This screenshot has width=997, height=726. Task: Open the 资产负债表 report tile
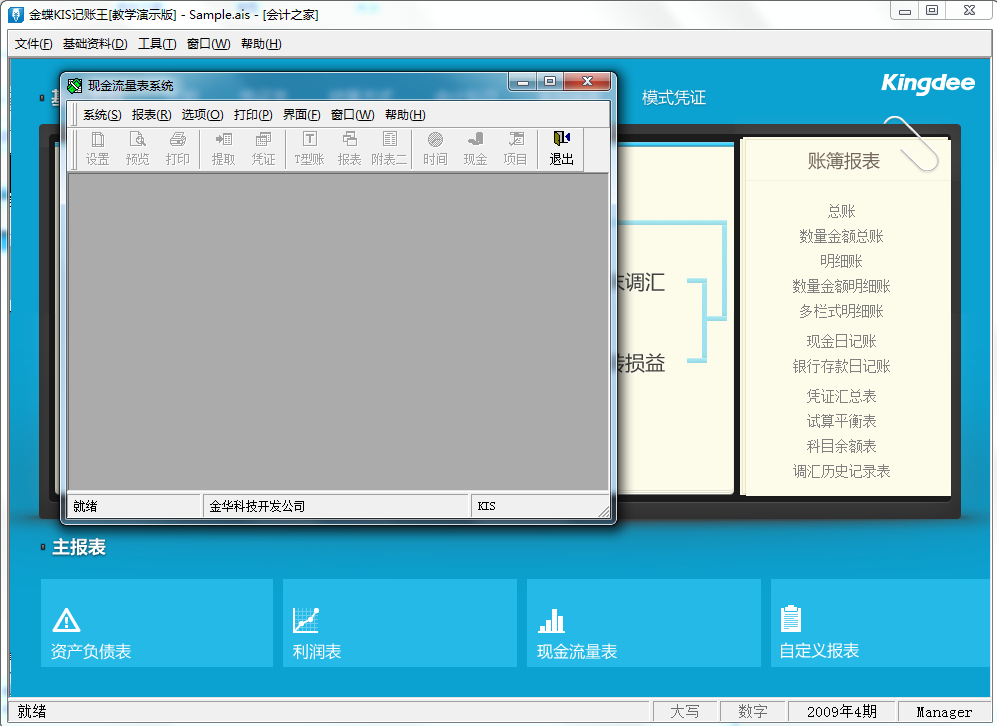click(x=156, y=622)
